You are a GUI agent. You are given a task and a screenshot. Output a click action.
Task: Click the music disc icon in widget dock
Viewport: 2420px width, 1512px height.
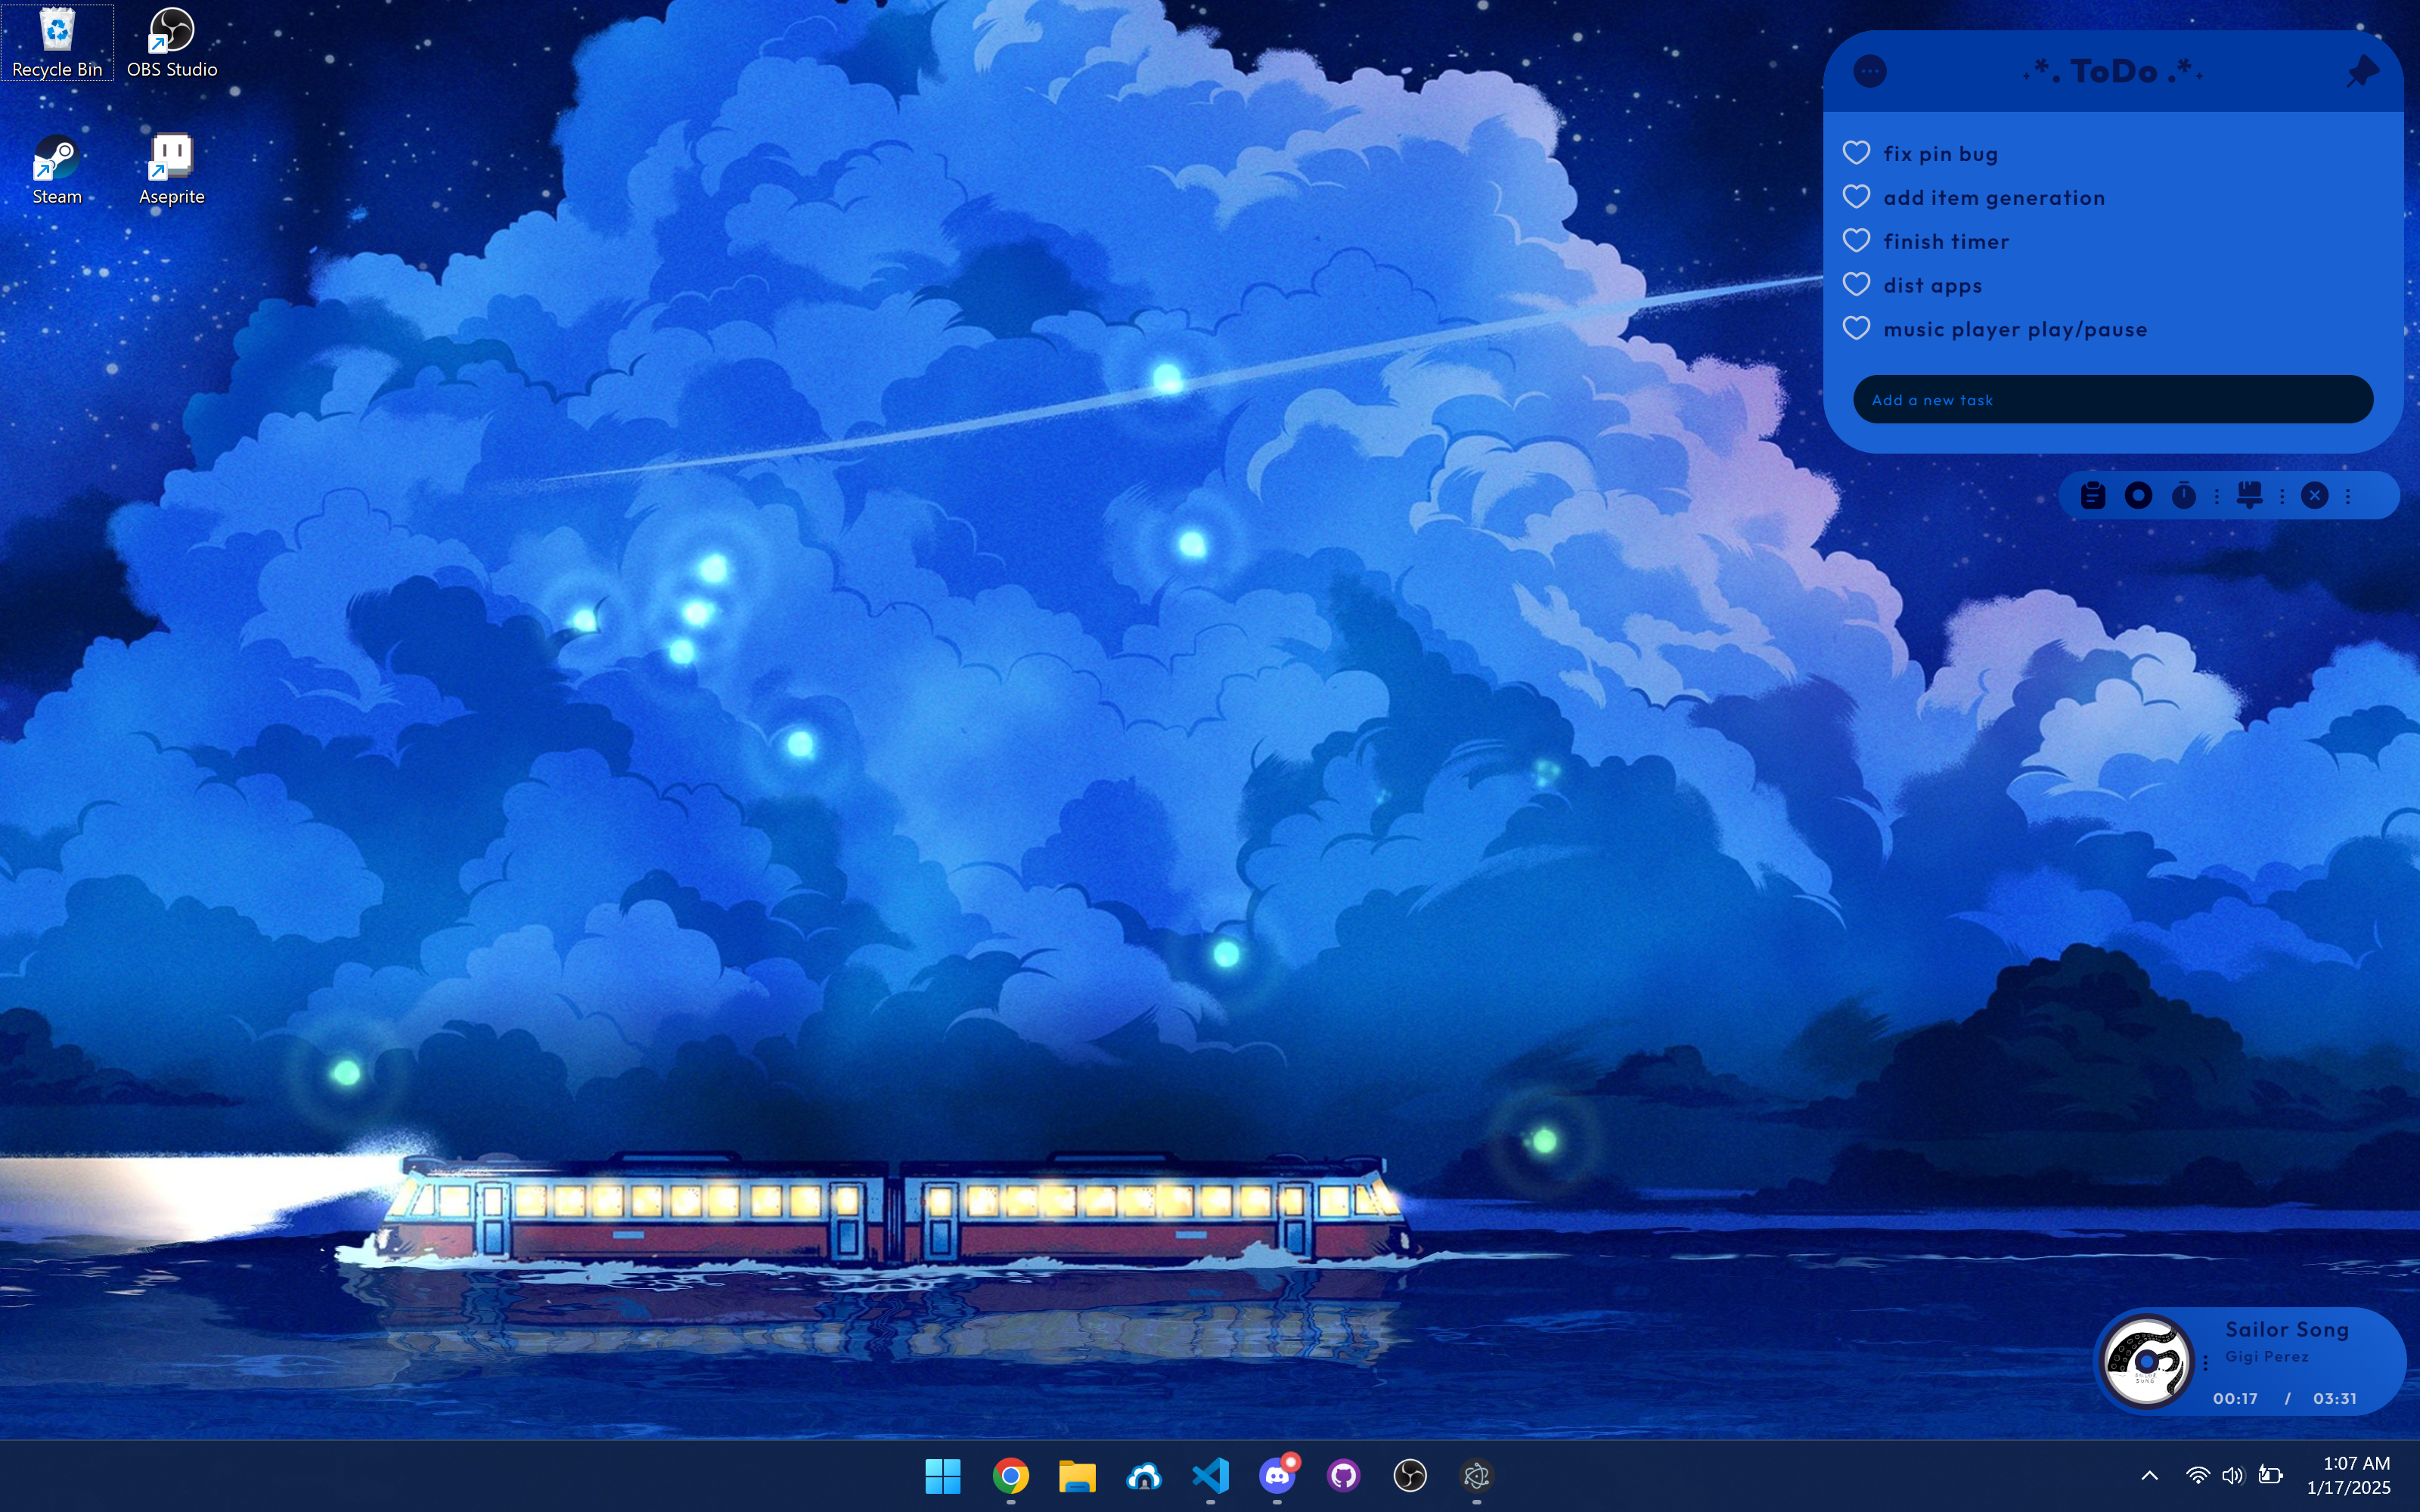(2138, 495)
